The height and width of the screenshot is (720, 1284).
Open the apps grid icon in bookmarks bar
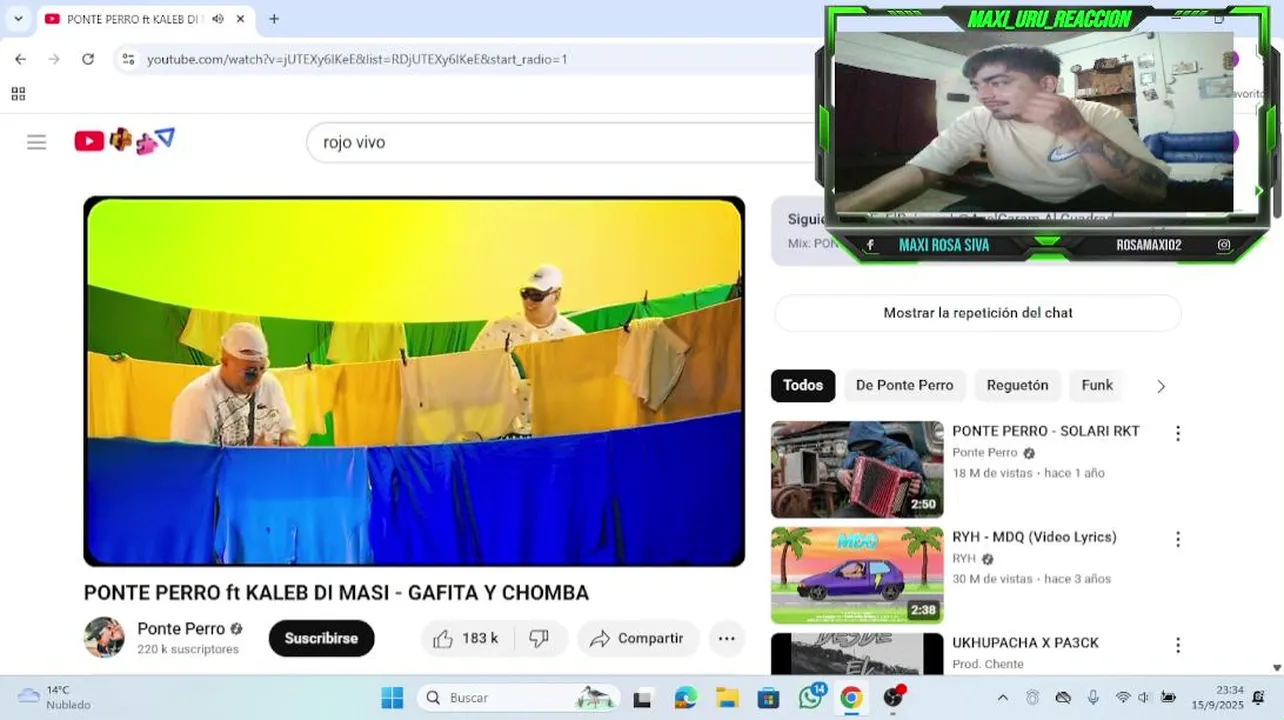18,94
